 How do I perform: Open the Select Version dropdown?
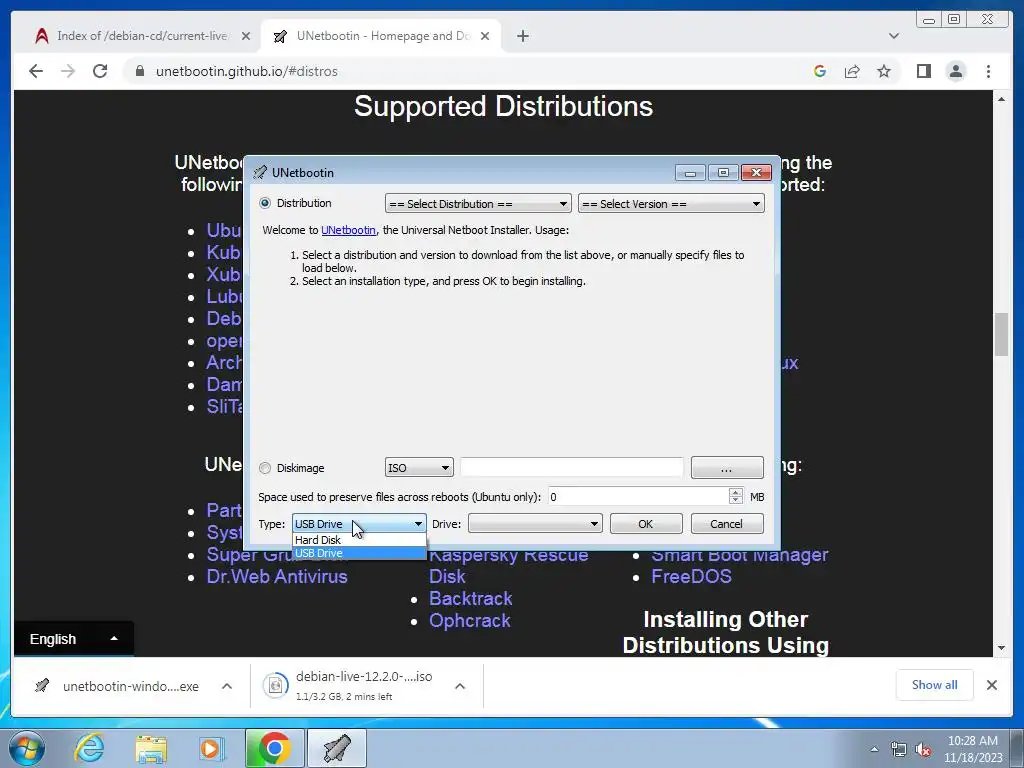(x=671, y=204)
